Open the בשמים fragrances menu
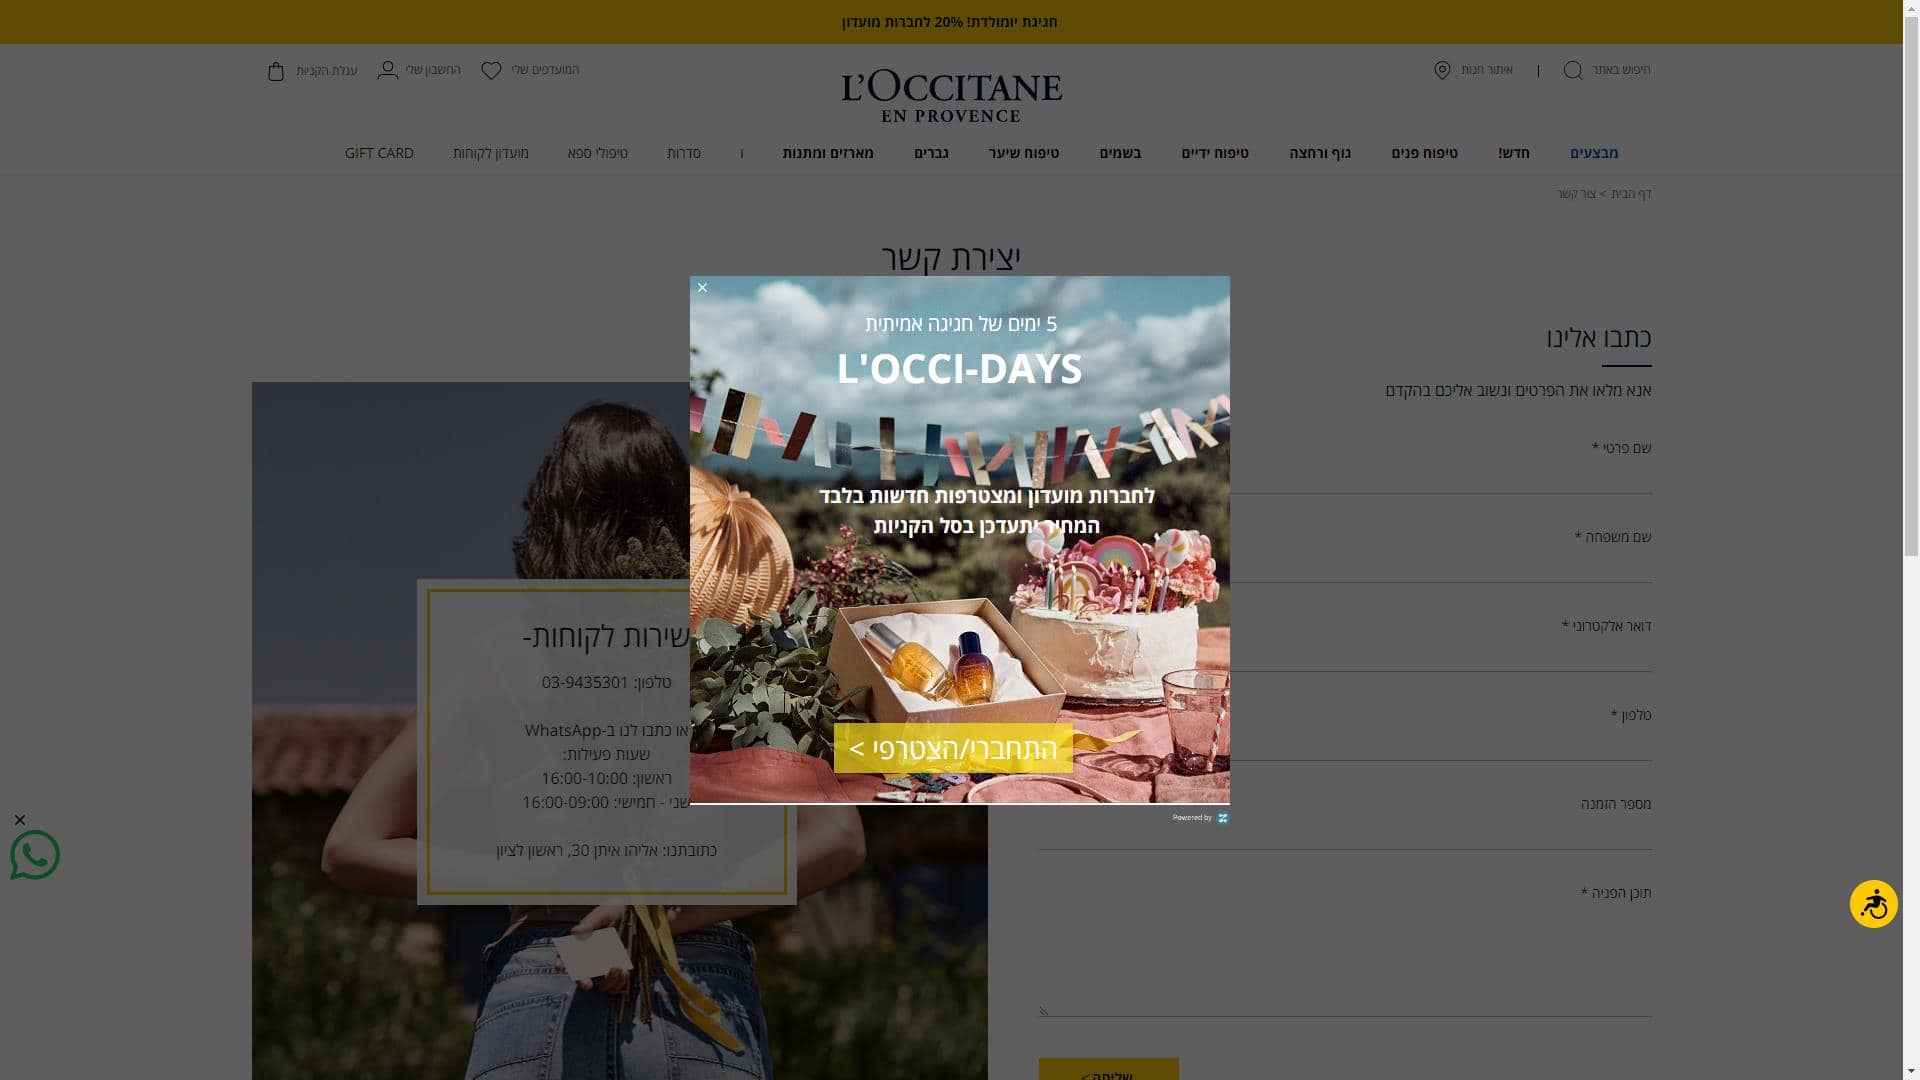Screen dimensions: 1920x1080 pos(1120,153)
